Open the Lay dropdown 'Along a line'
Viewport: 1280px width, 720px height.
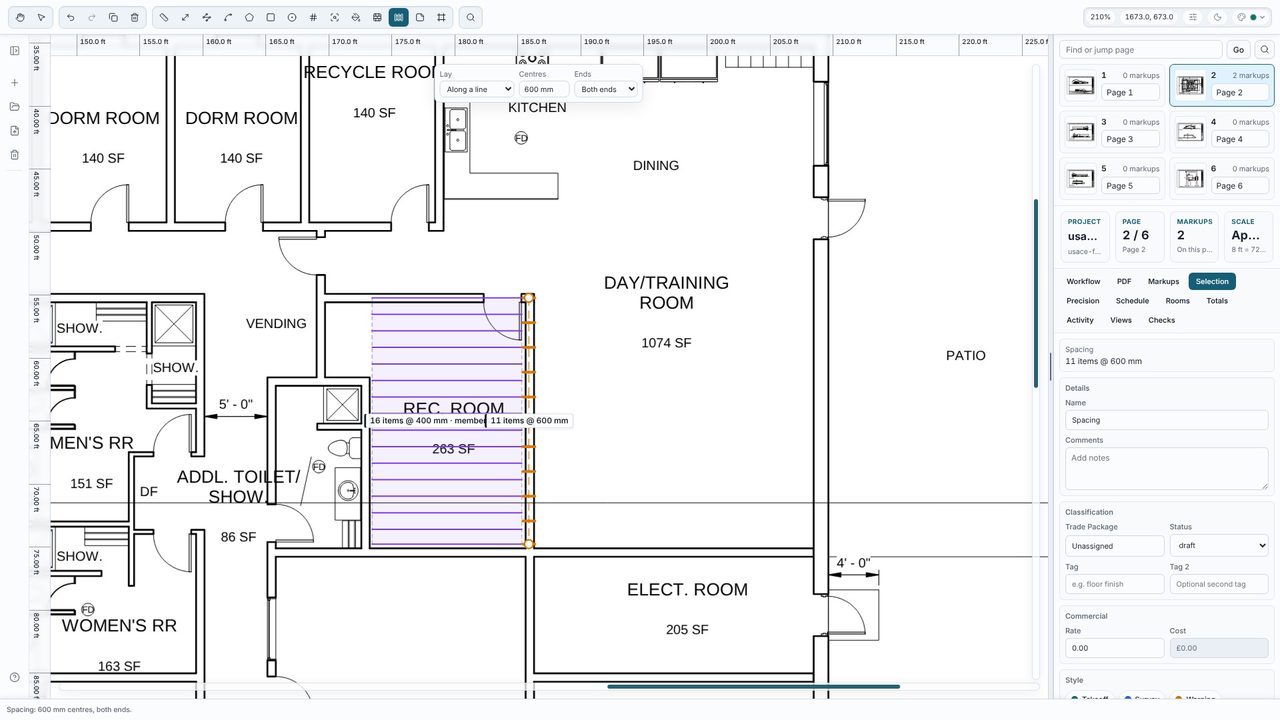pos(476,89)
